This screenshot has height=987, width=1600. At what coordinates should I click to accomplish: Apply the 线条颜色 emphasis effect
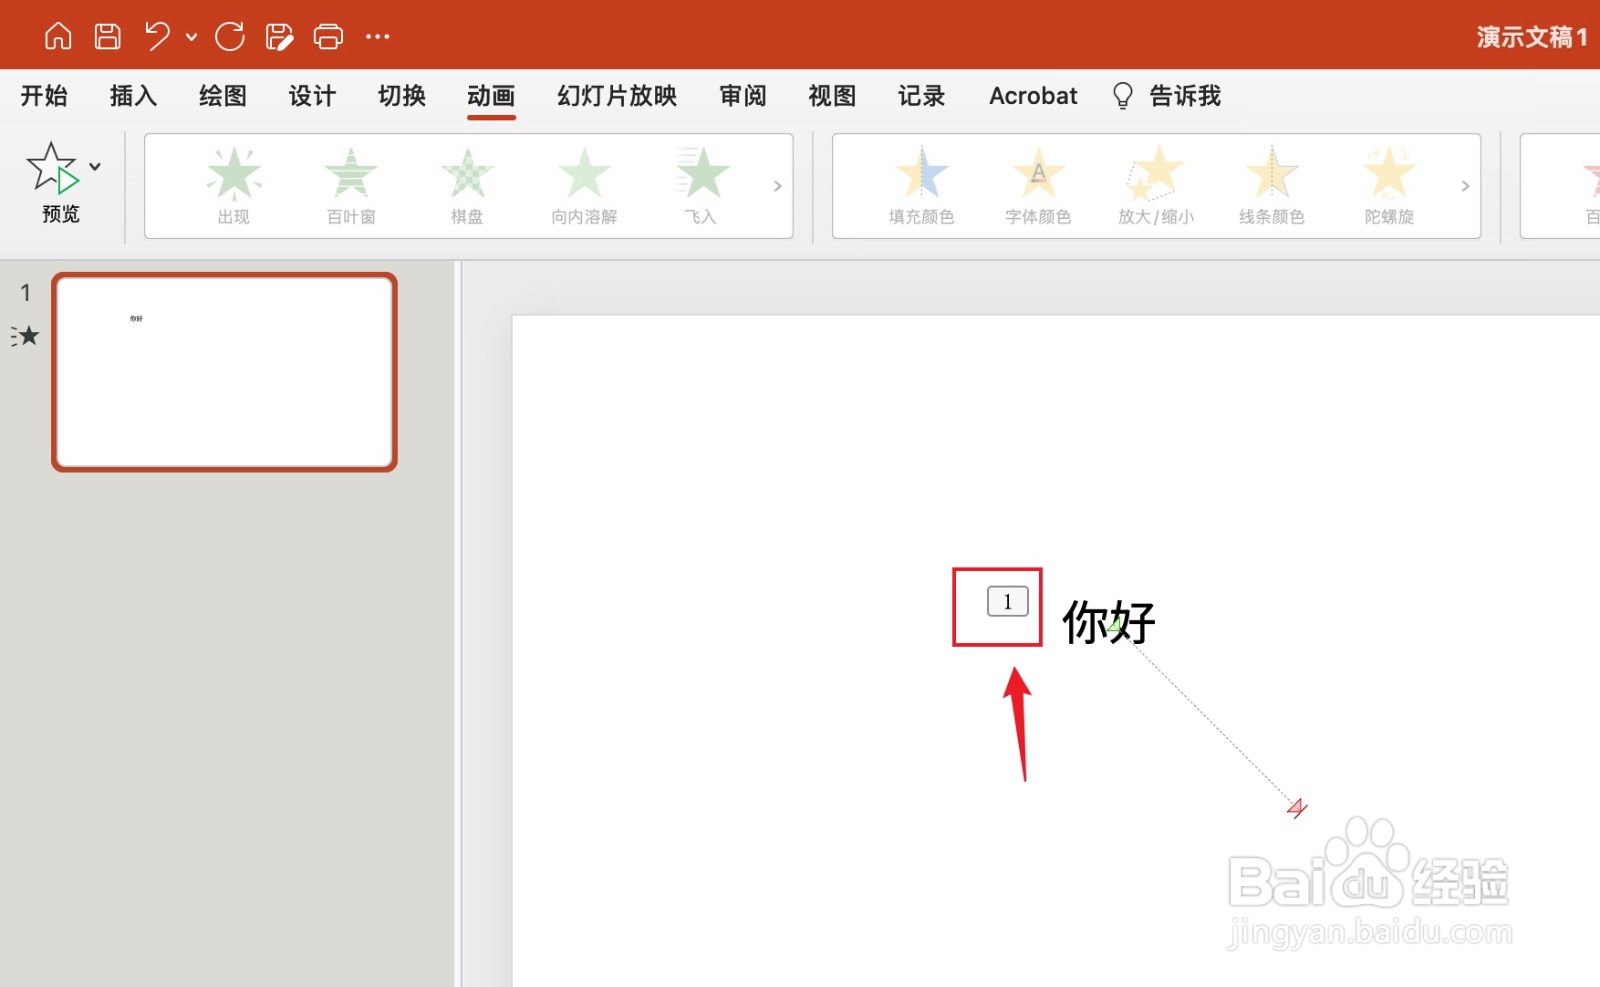(x=1272, y=186)
